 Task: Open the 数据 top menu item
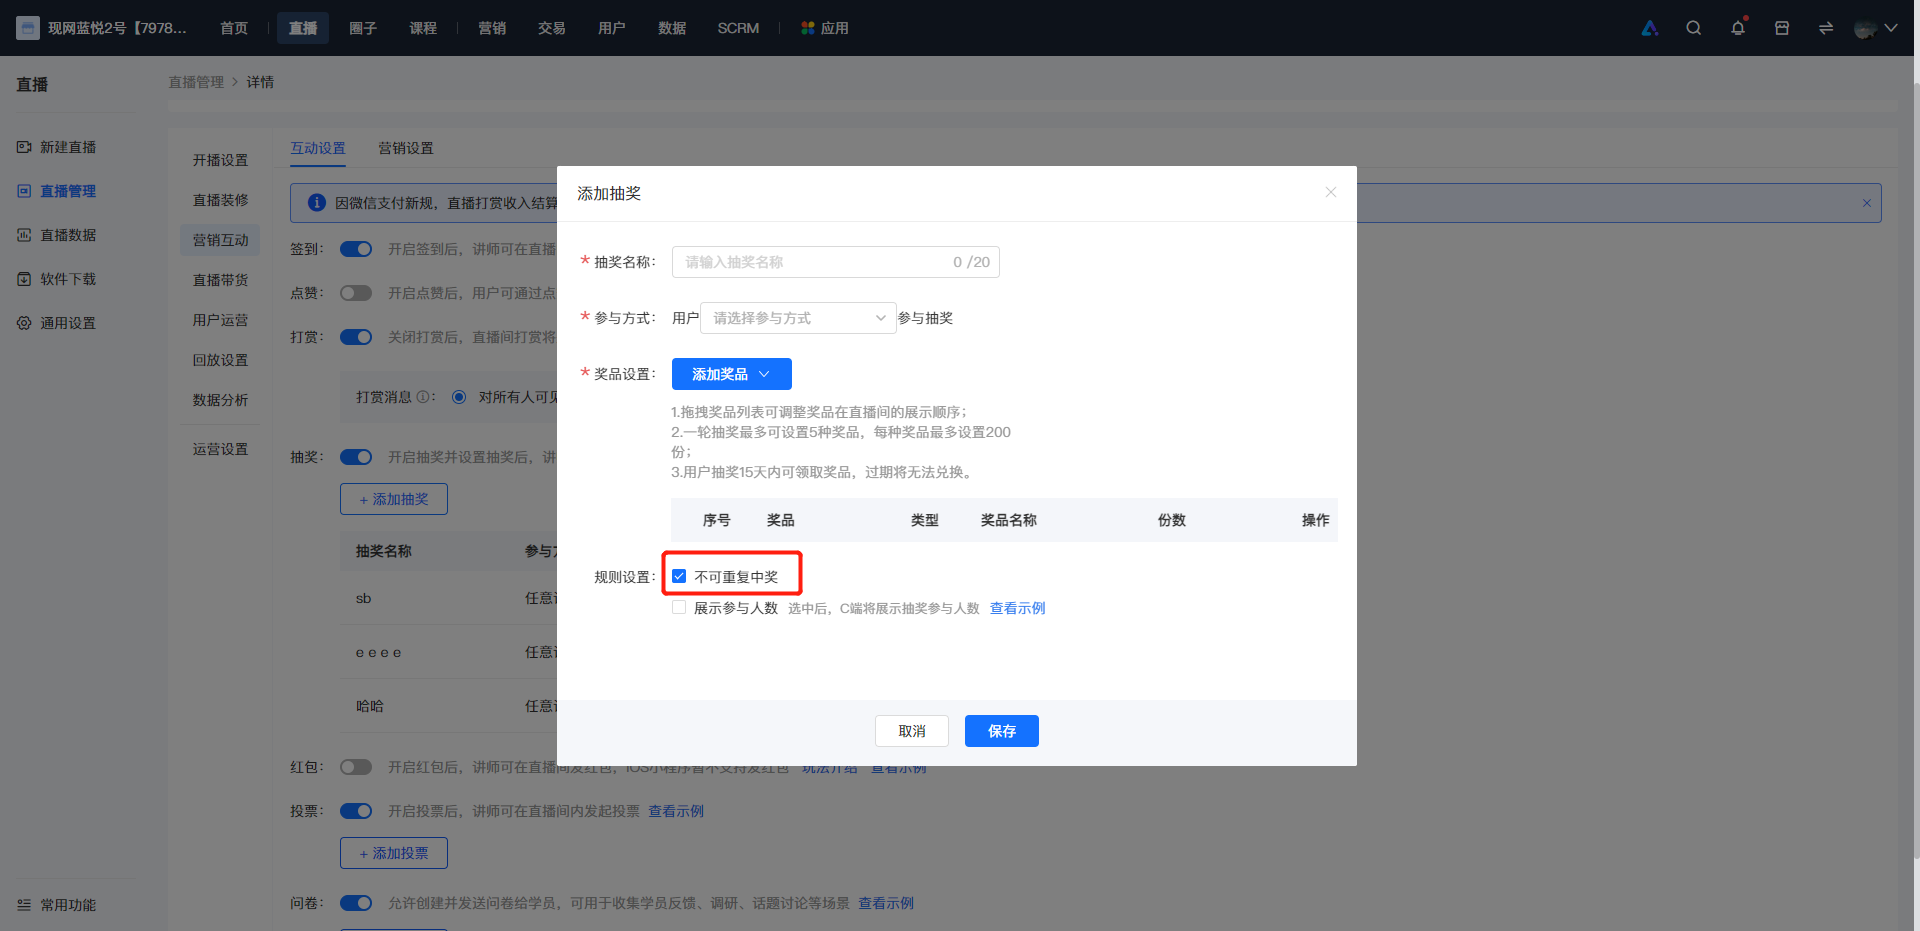point(672,28)
